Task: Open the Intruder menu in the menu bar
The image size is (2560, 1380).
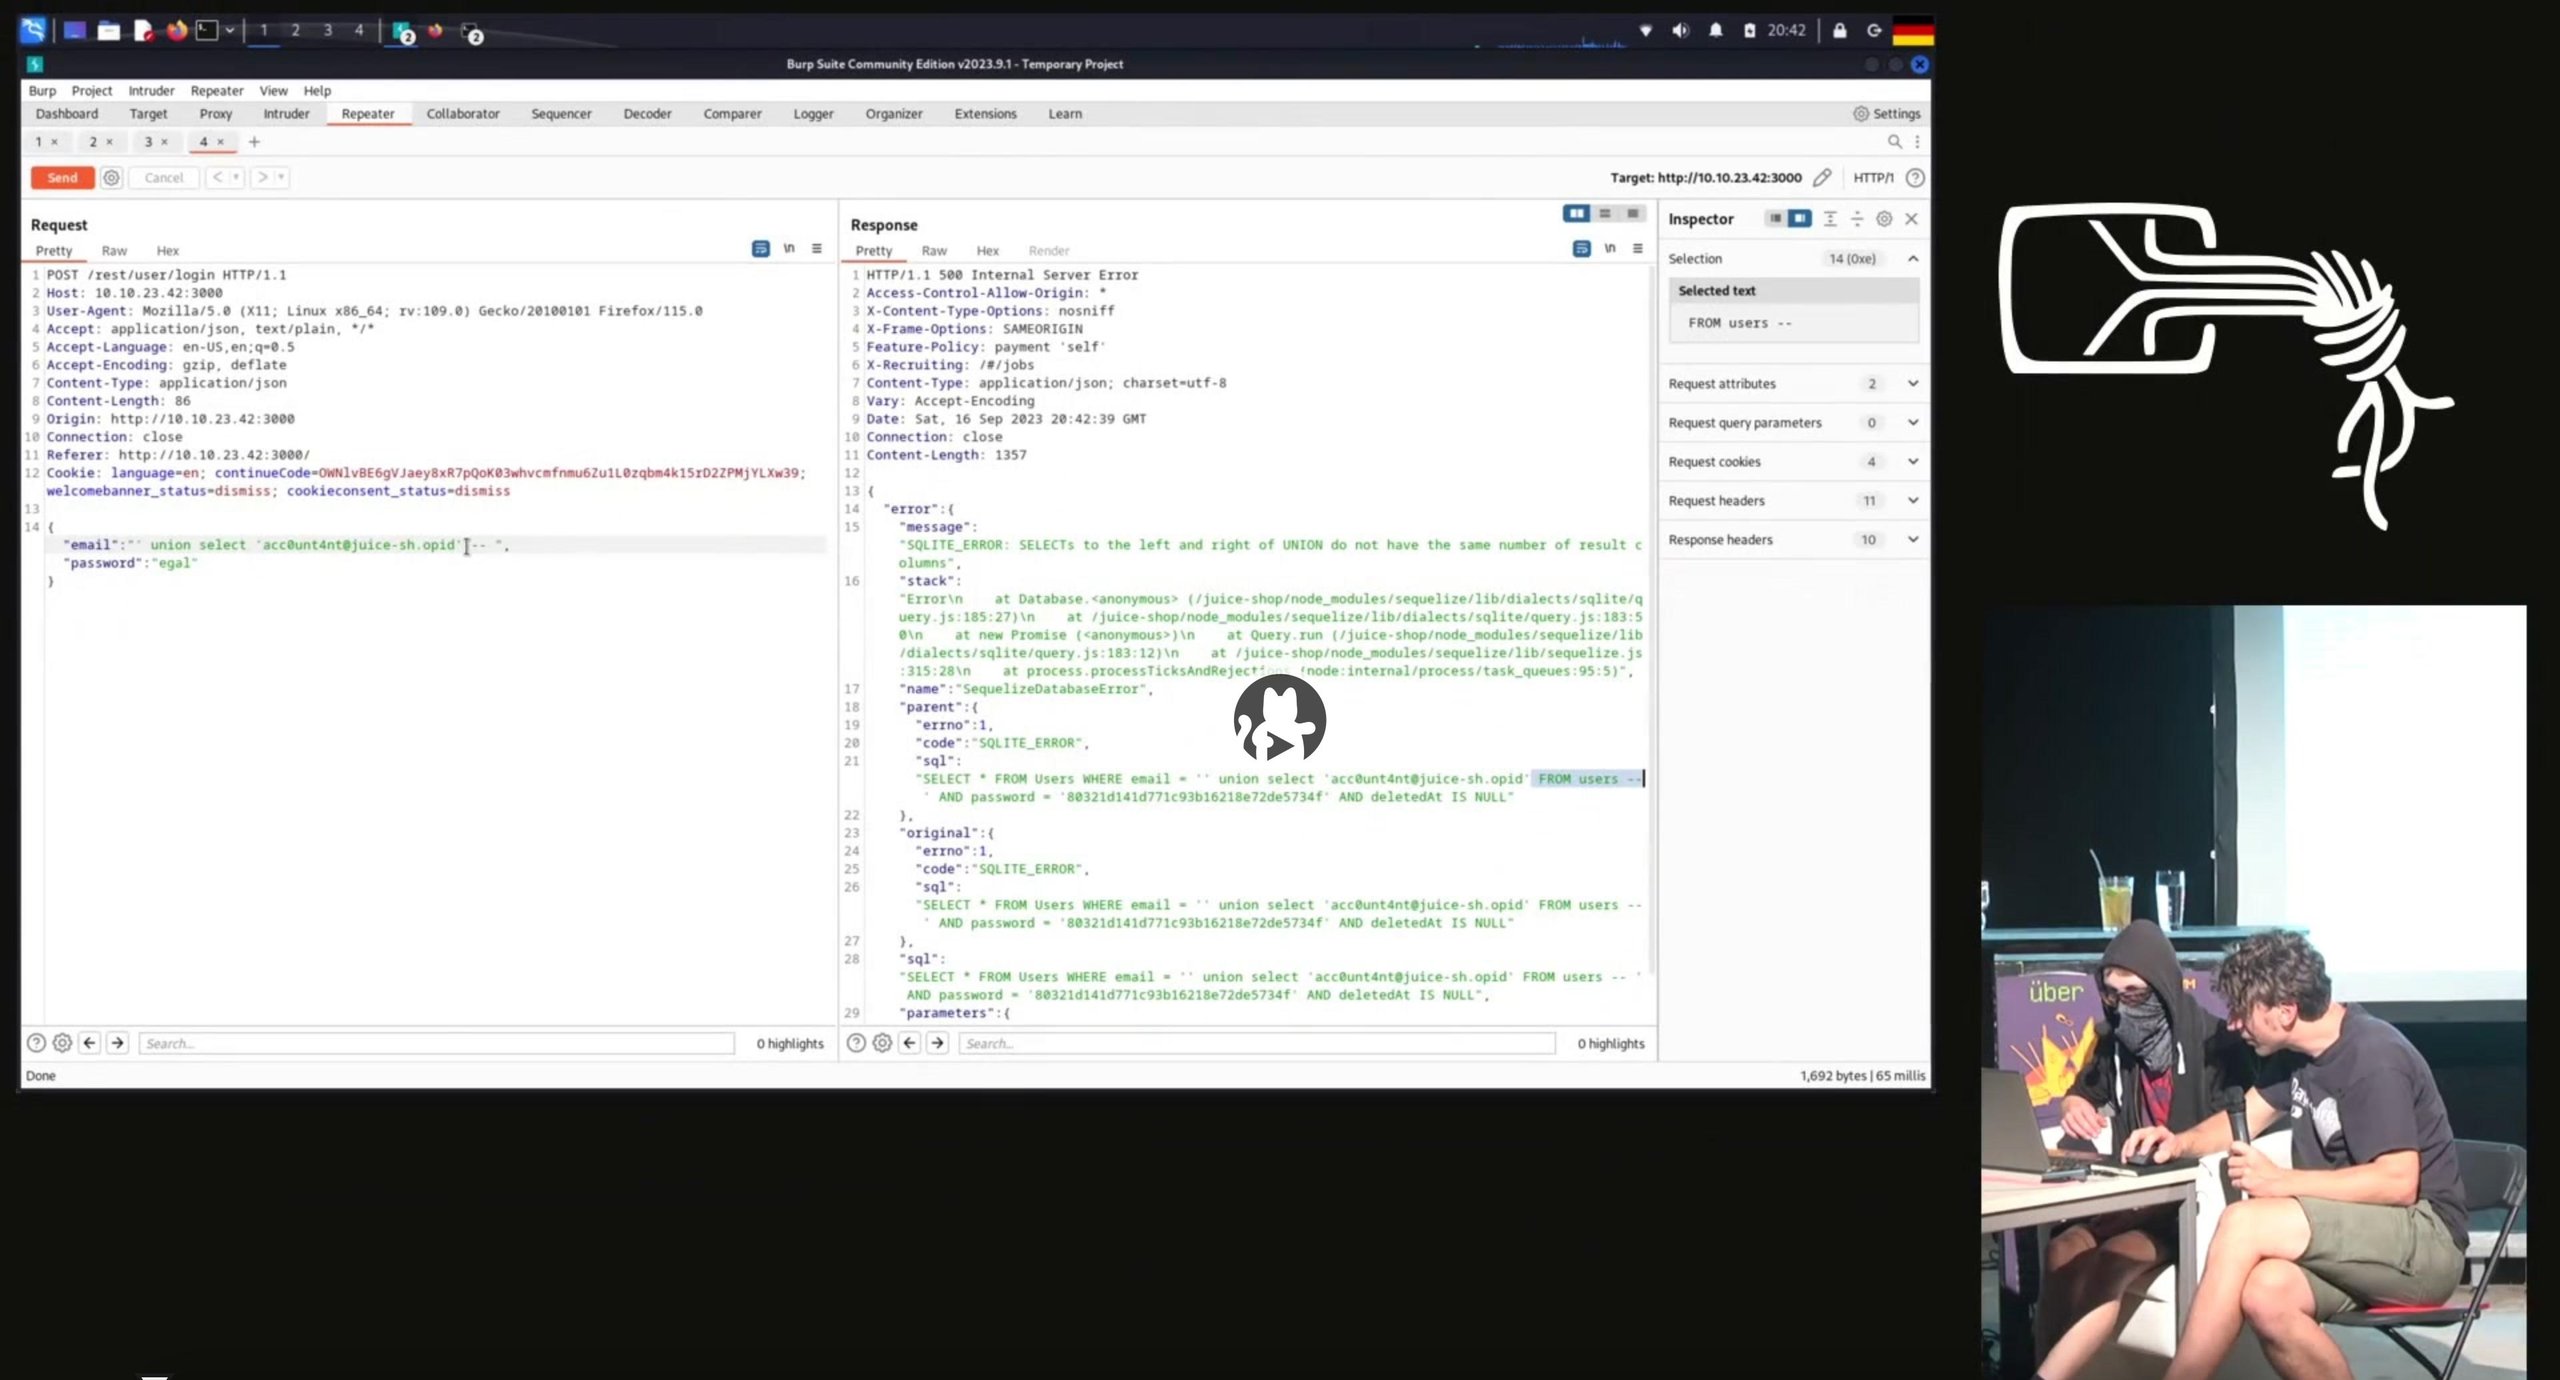Action: point(151,91)
